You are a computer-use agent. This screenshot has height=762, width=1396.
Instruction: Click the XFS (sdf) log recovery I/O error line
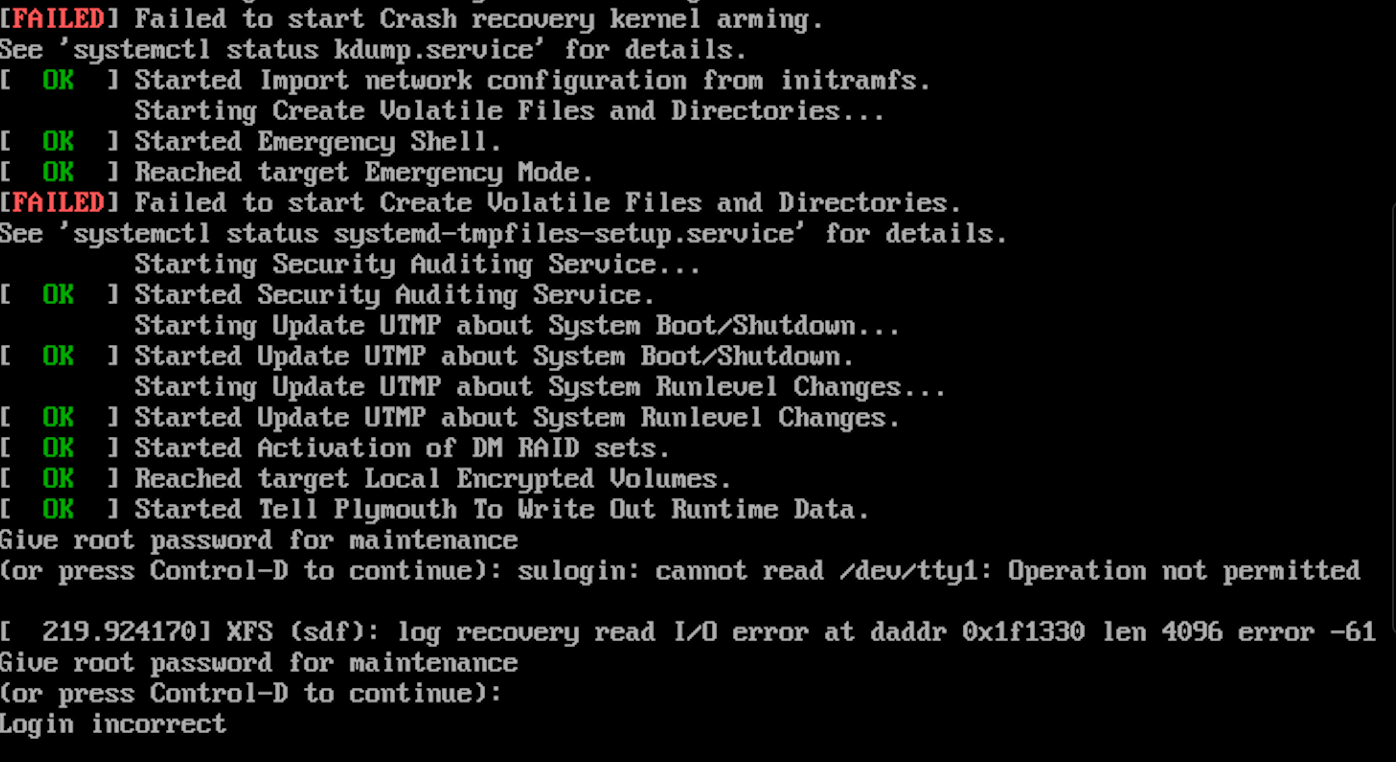click(x=688, y=632)
